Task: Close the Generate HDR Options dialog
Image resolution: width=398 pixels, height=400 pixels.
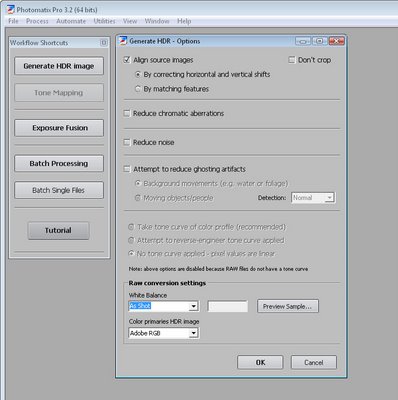Action: [337, 41]
